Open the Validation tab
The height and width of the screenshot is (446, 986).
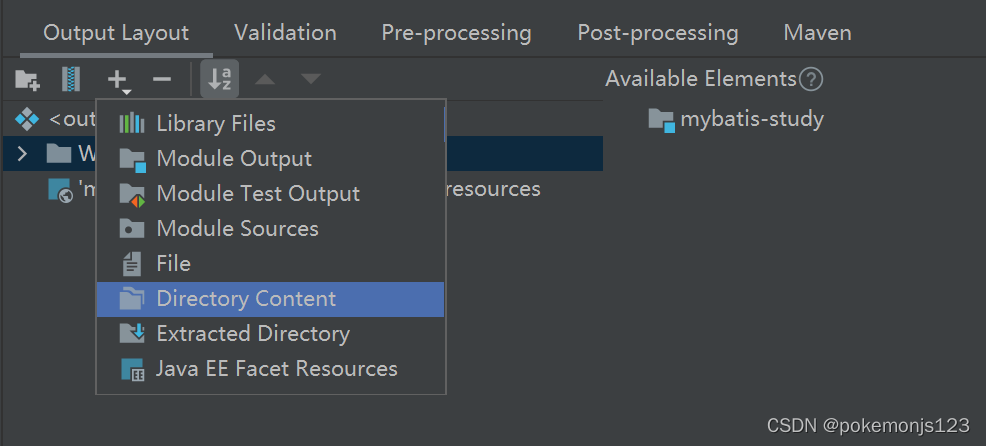pyautogui.click(x=285, y=33)
